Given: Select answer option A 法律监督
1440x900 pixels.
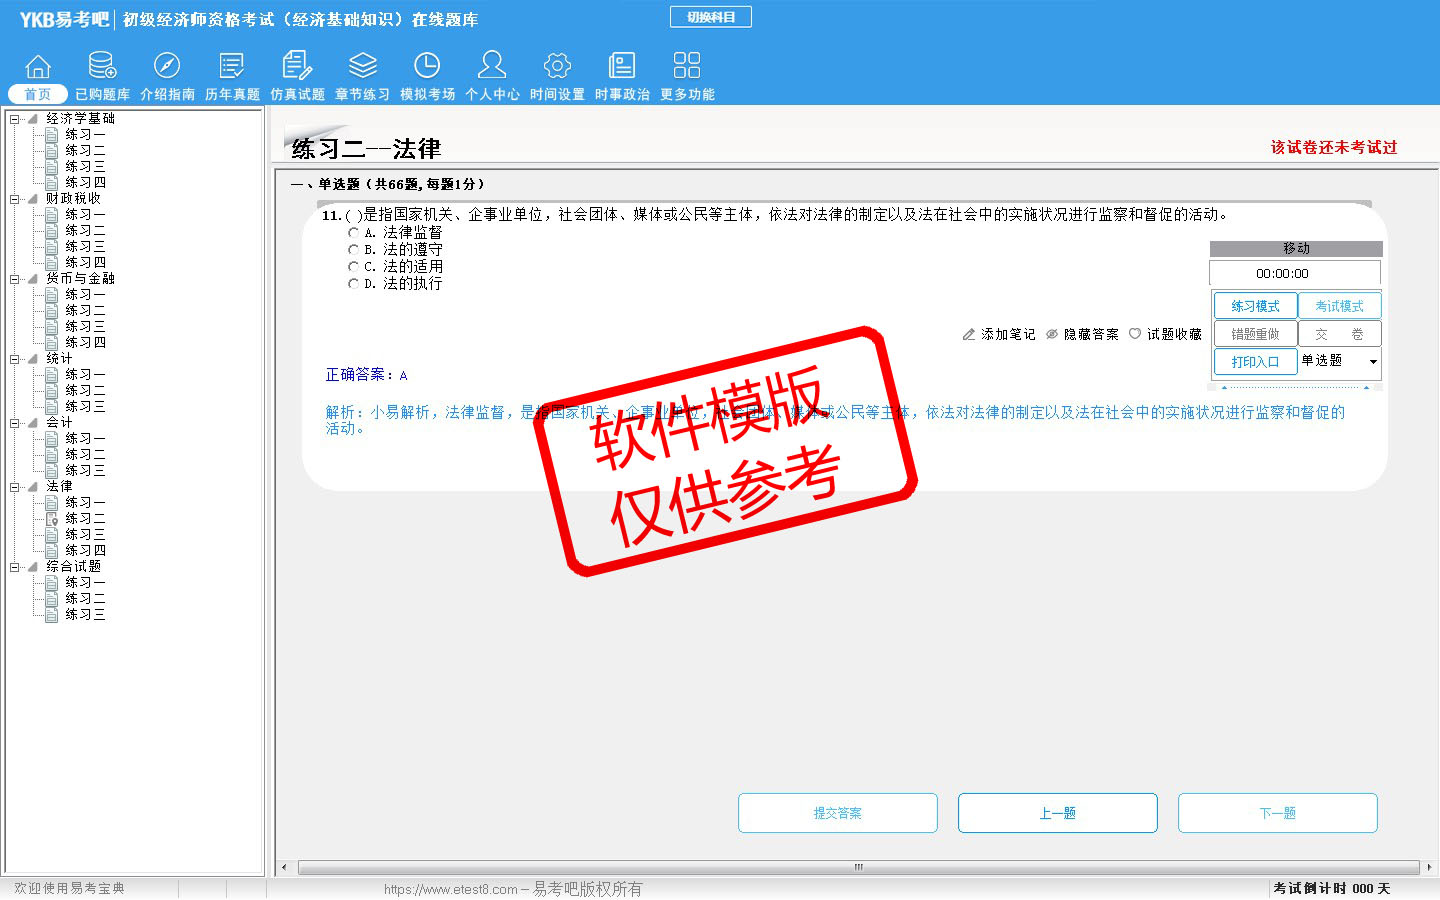Looking at the screenshot, I should 353,233.
